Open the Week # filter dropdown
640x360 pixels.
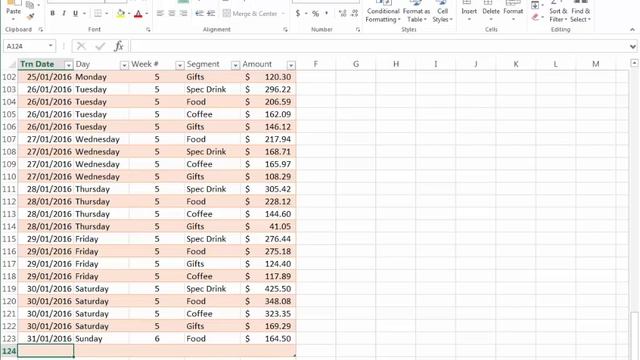180,65
